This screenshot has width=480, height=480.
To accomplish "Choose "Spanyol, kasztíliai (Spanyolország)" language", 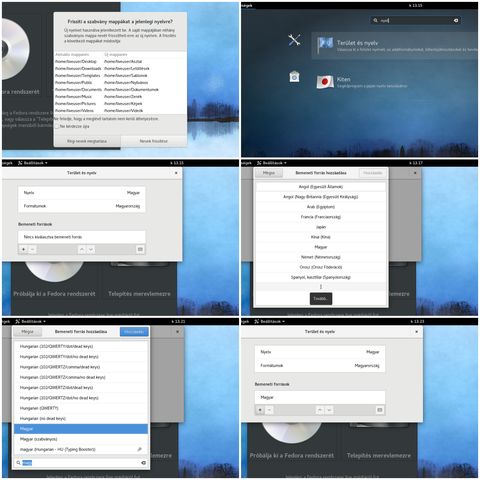I will click(x=320, y=277).
